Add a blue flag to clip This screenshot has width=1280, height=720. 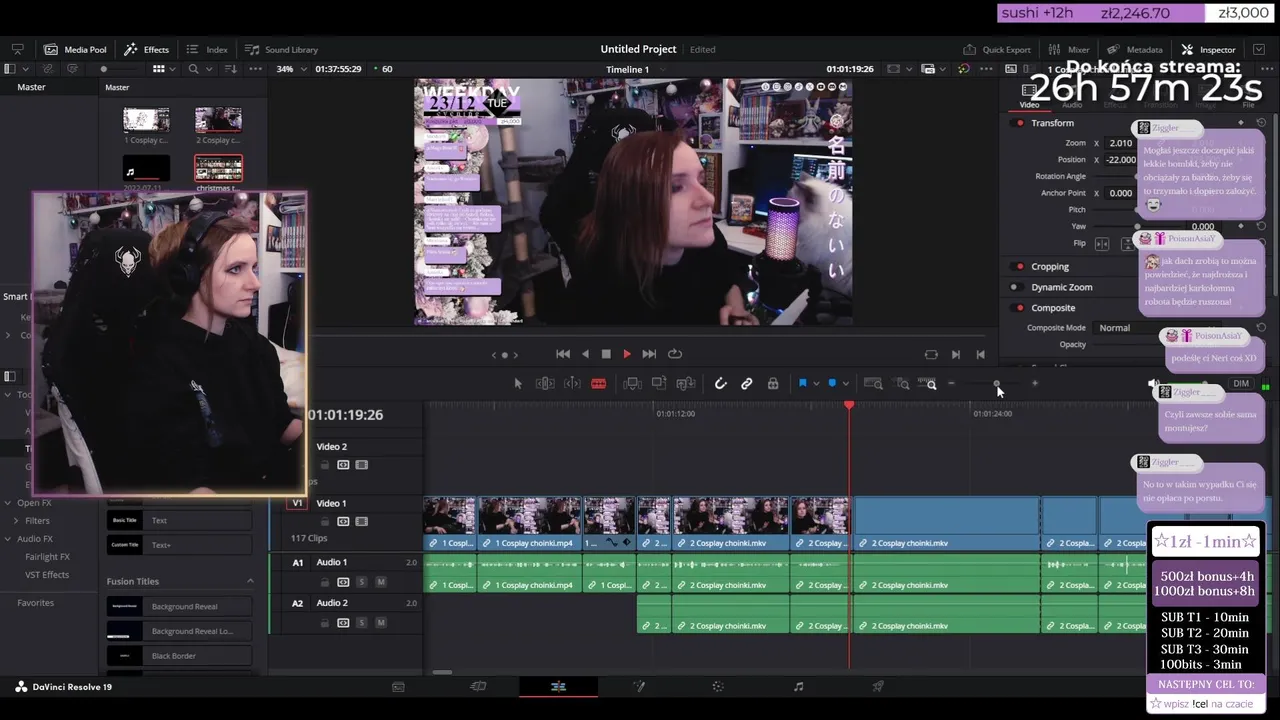click(802, 384)
